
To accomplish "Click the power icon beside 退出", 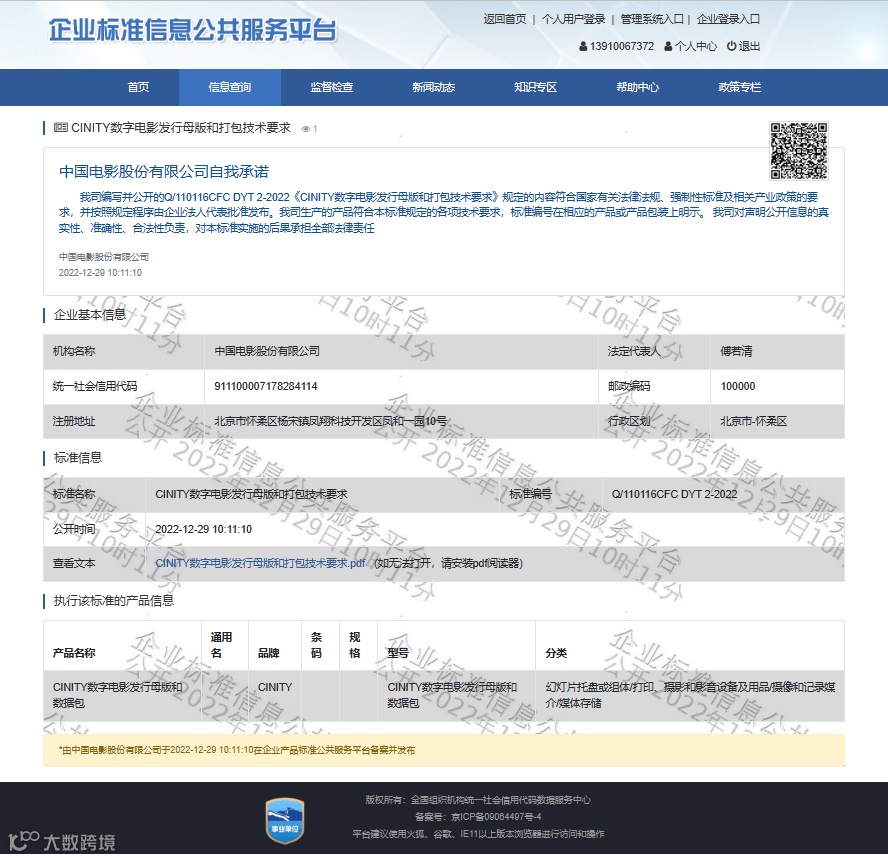I will pos(731,46).
